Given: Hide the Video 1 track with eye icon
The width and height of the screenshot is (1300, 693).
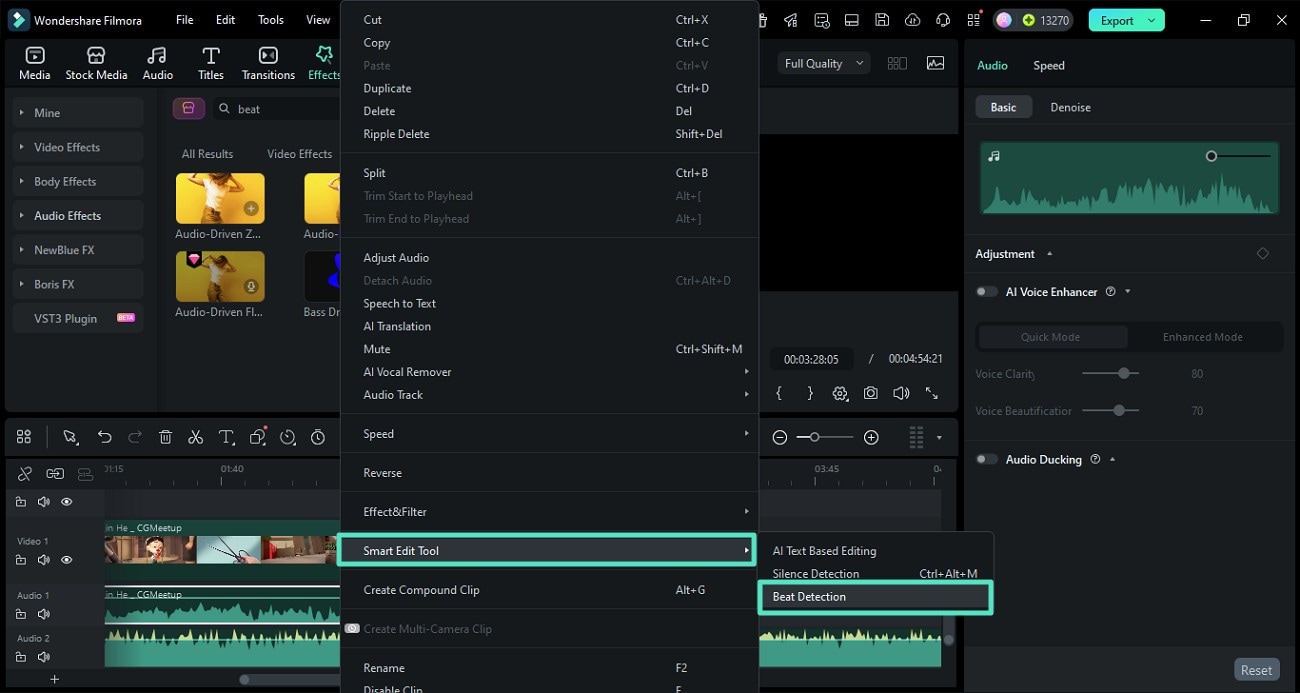Looking at the screenshot, I should (x=67, y=560).
